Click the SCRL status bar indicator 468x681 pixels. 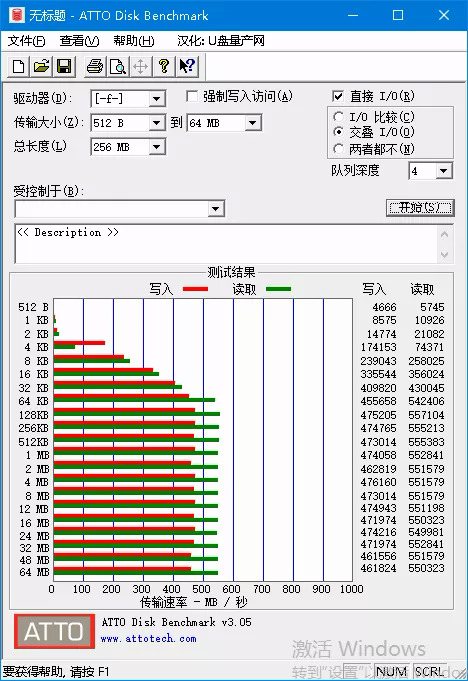coord(430,671)
